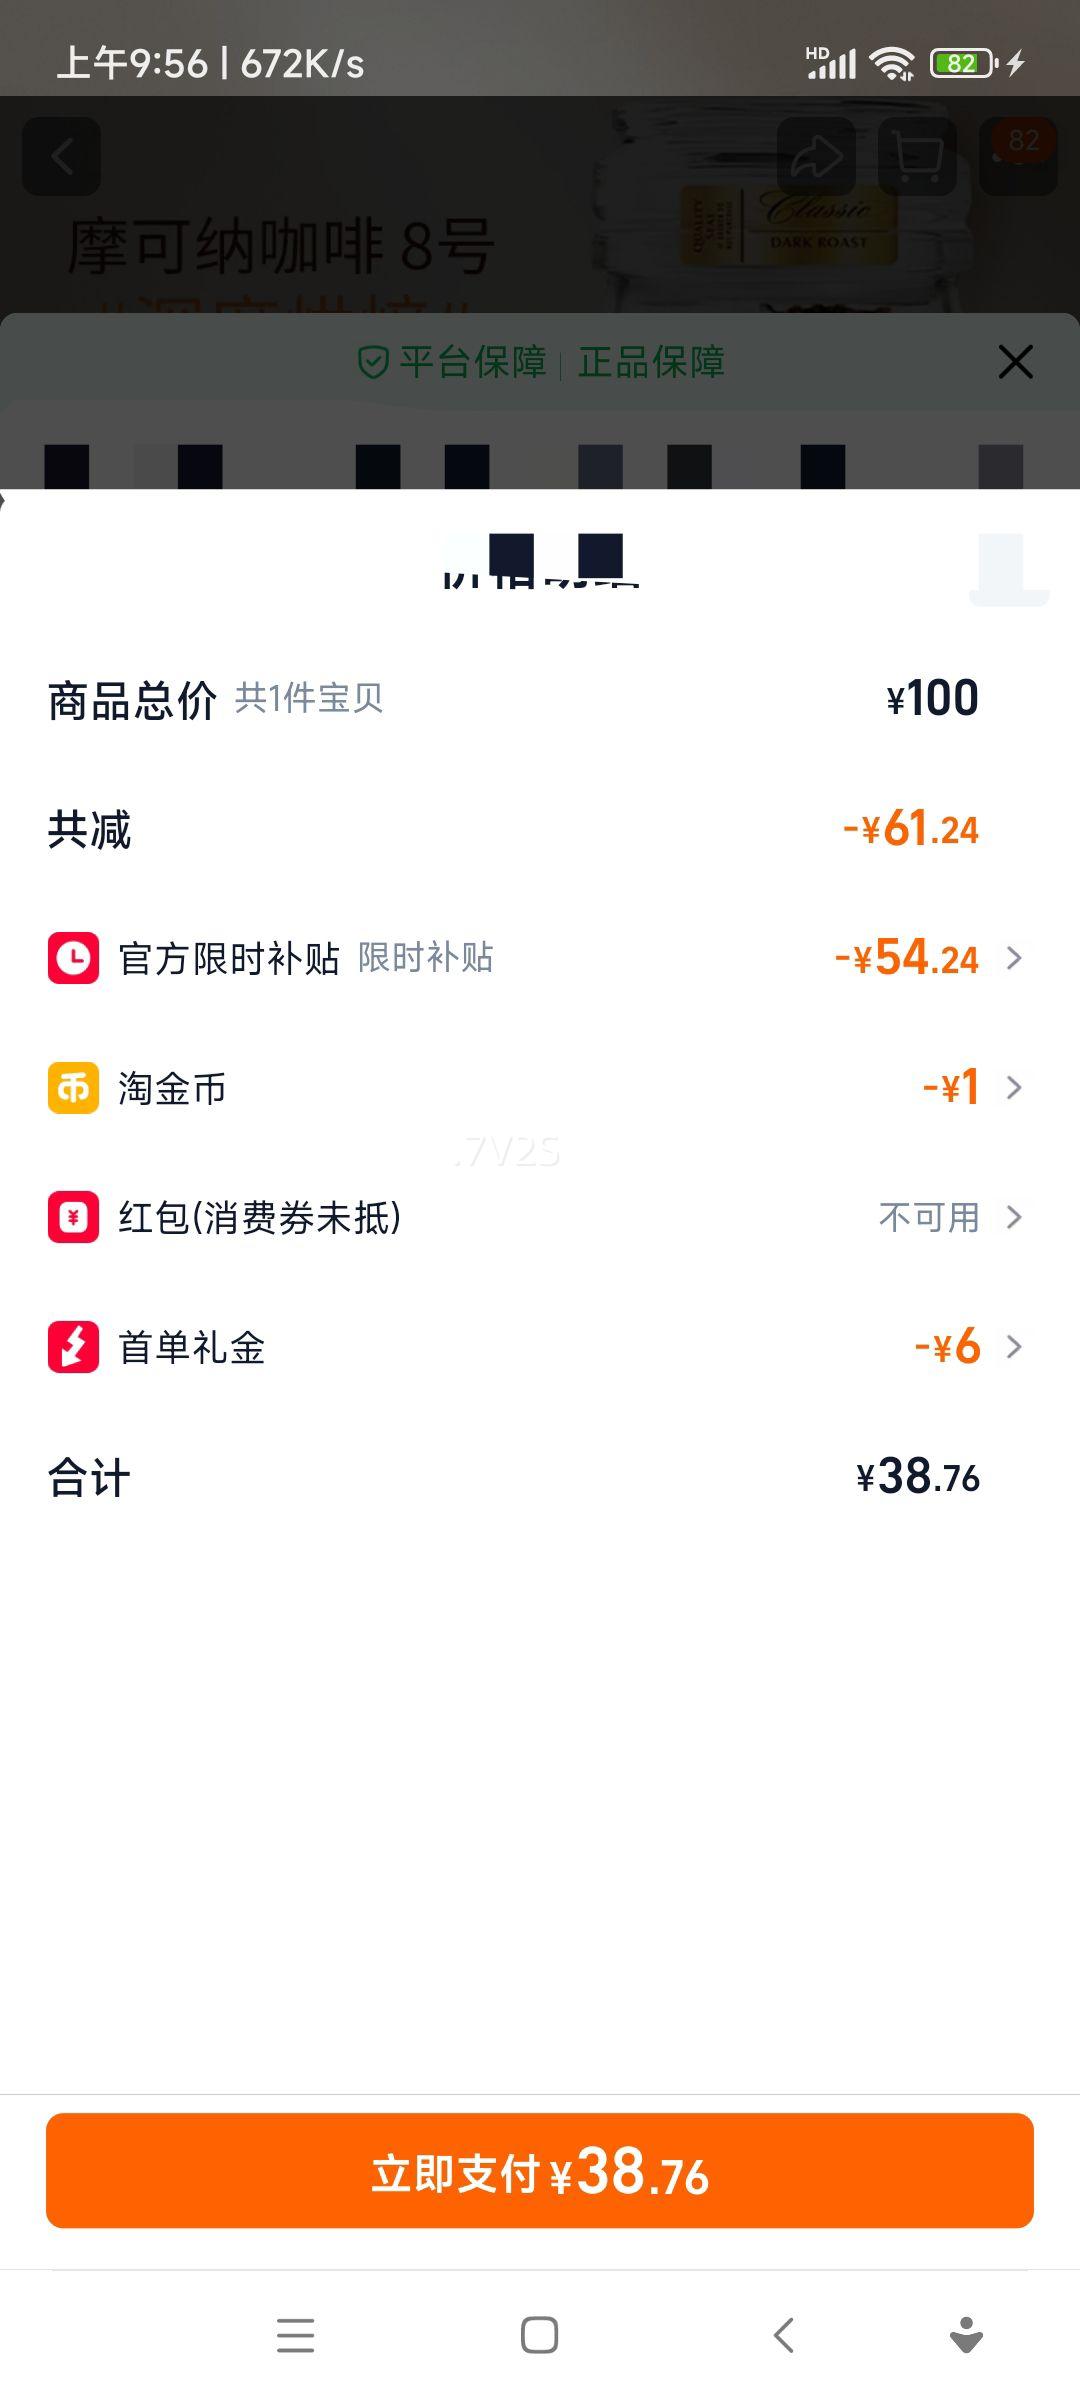Open Android recent apps menu button
Image resolution: width=1080 pixels, height=2400 pixels.
click(295, 2336)
